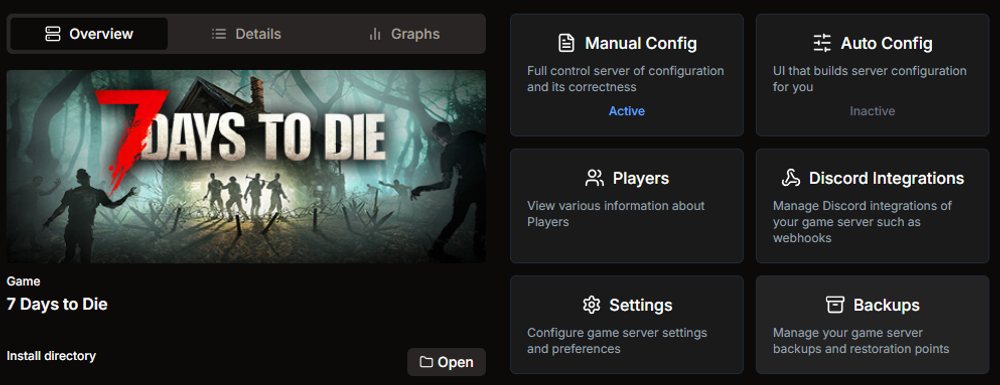Click 'Manage Discord integrations' description text
Viewport: 1000px width, 385px height.
click(862, 222)
